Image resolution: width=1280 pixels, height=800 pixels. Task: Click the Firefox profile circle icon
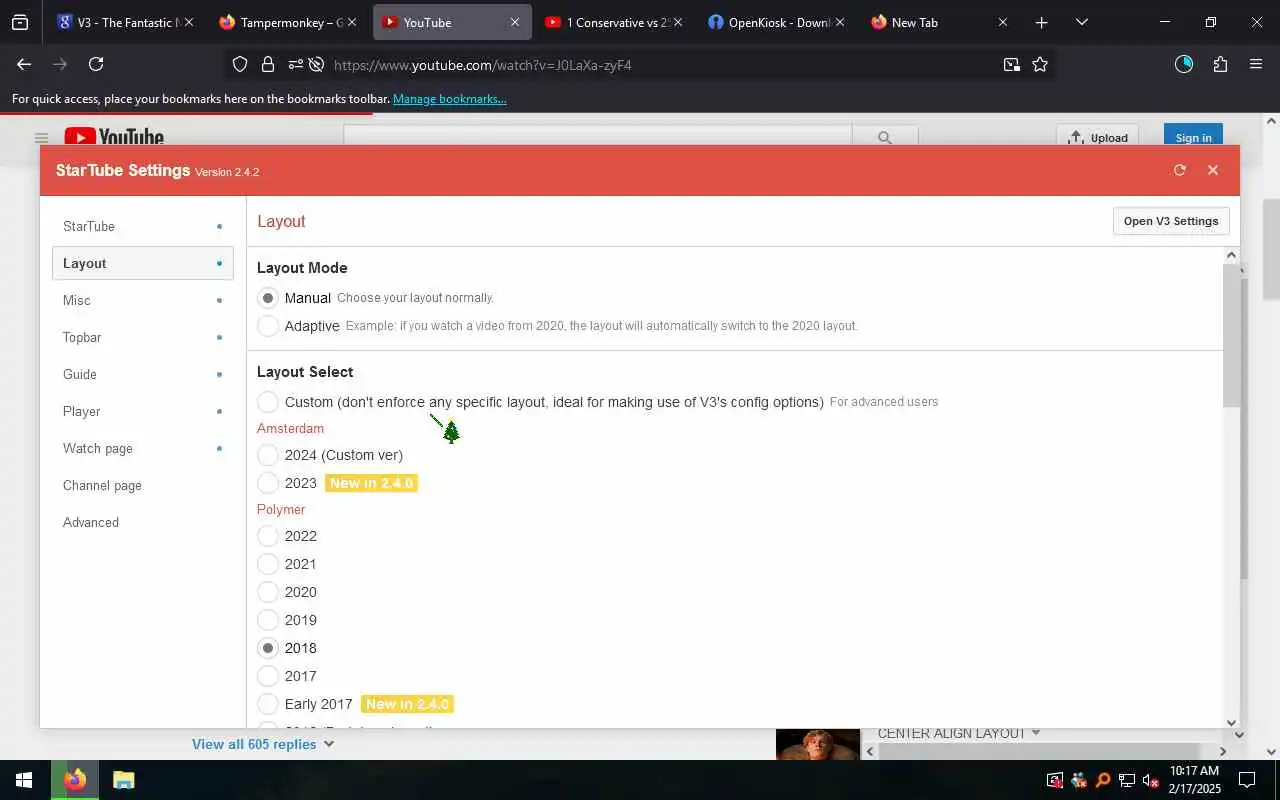(x=1184, y=64)
